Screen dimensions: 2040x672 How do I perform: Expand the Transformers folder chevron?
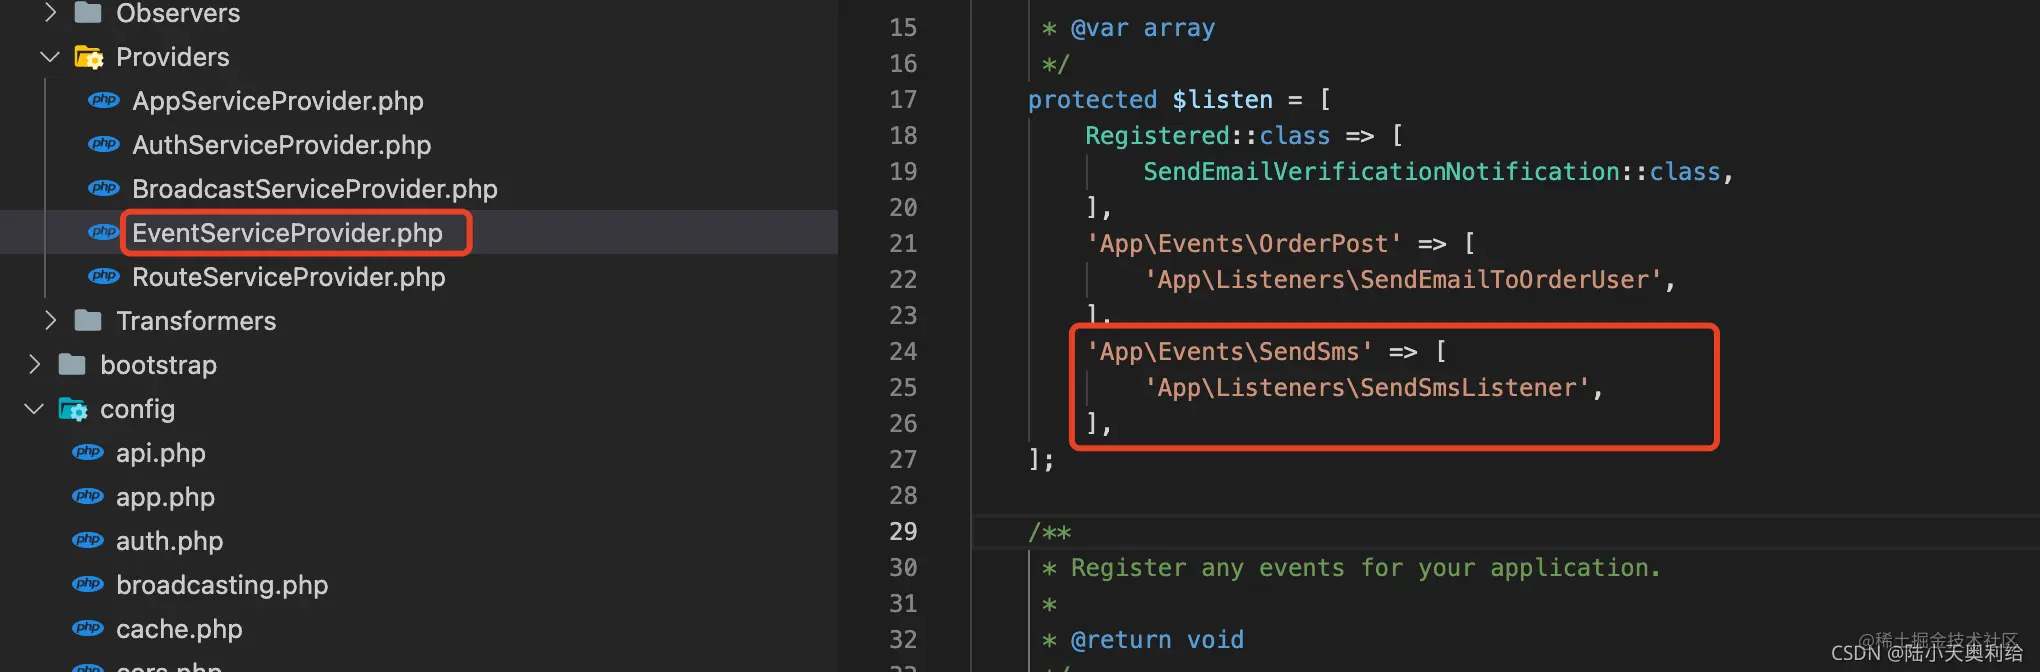click(50, 321)
